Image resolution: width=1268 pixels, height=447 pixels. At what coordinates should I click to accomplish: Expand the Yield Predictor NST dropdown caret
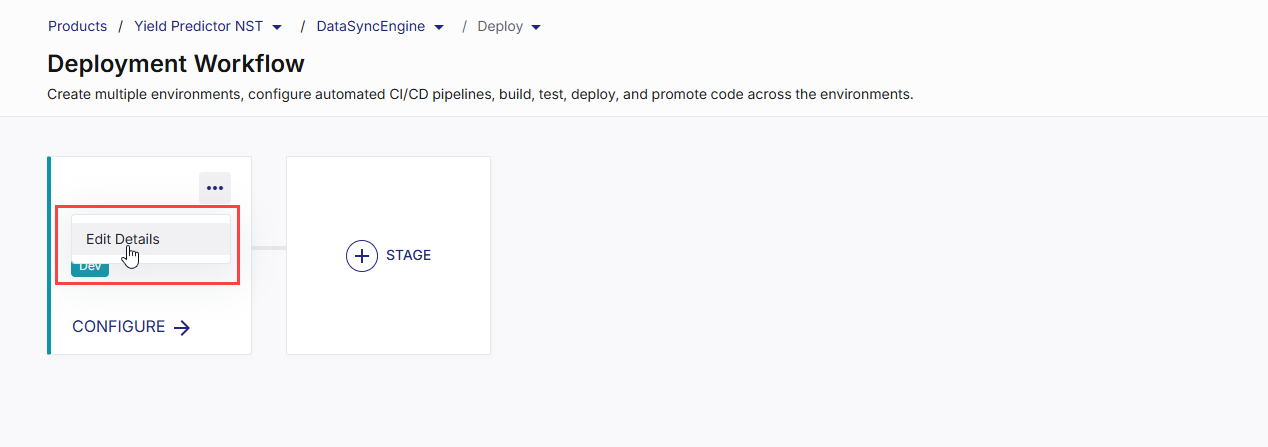(277, 27)
